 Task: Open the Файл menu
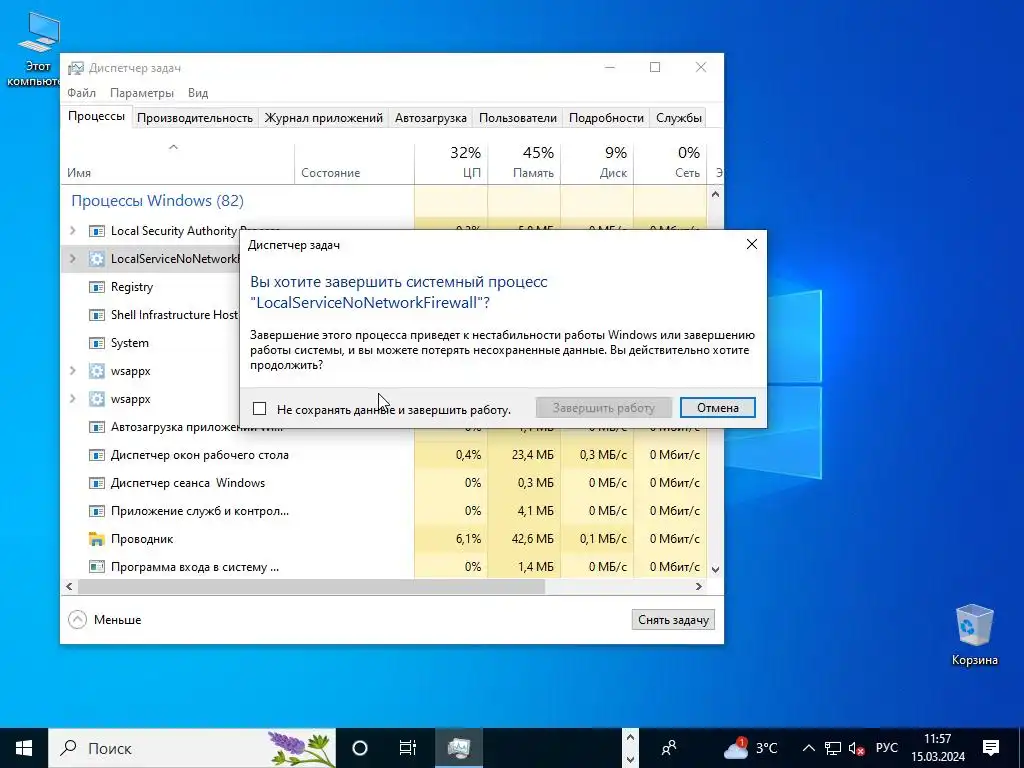click(x=81, y=93)
